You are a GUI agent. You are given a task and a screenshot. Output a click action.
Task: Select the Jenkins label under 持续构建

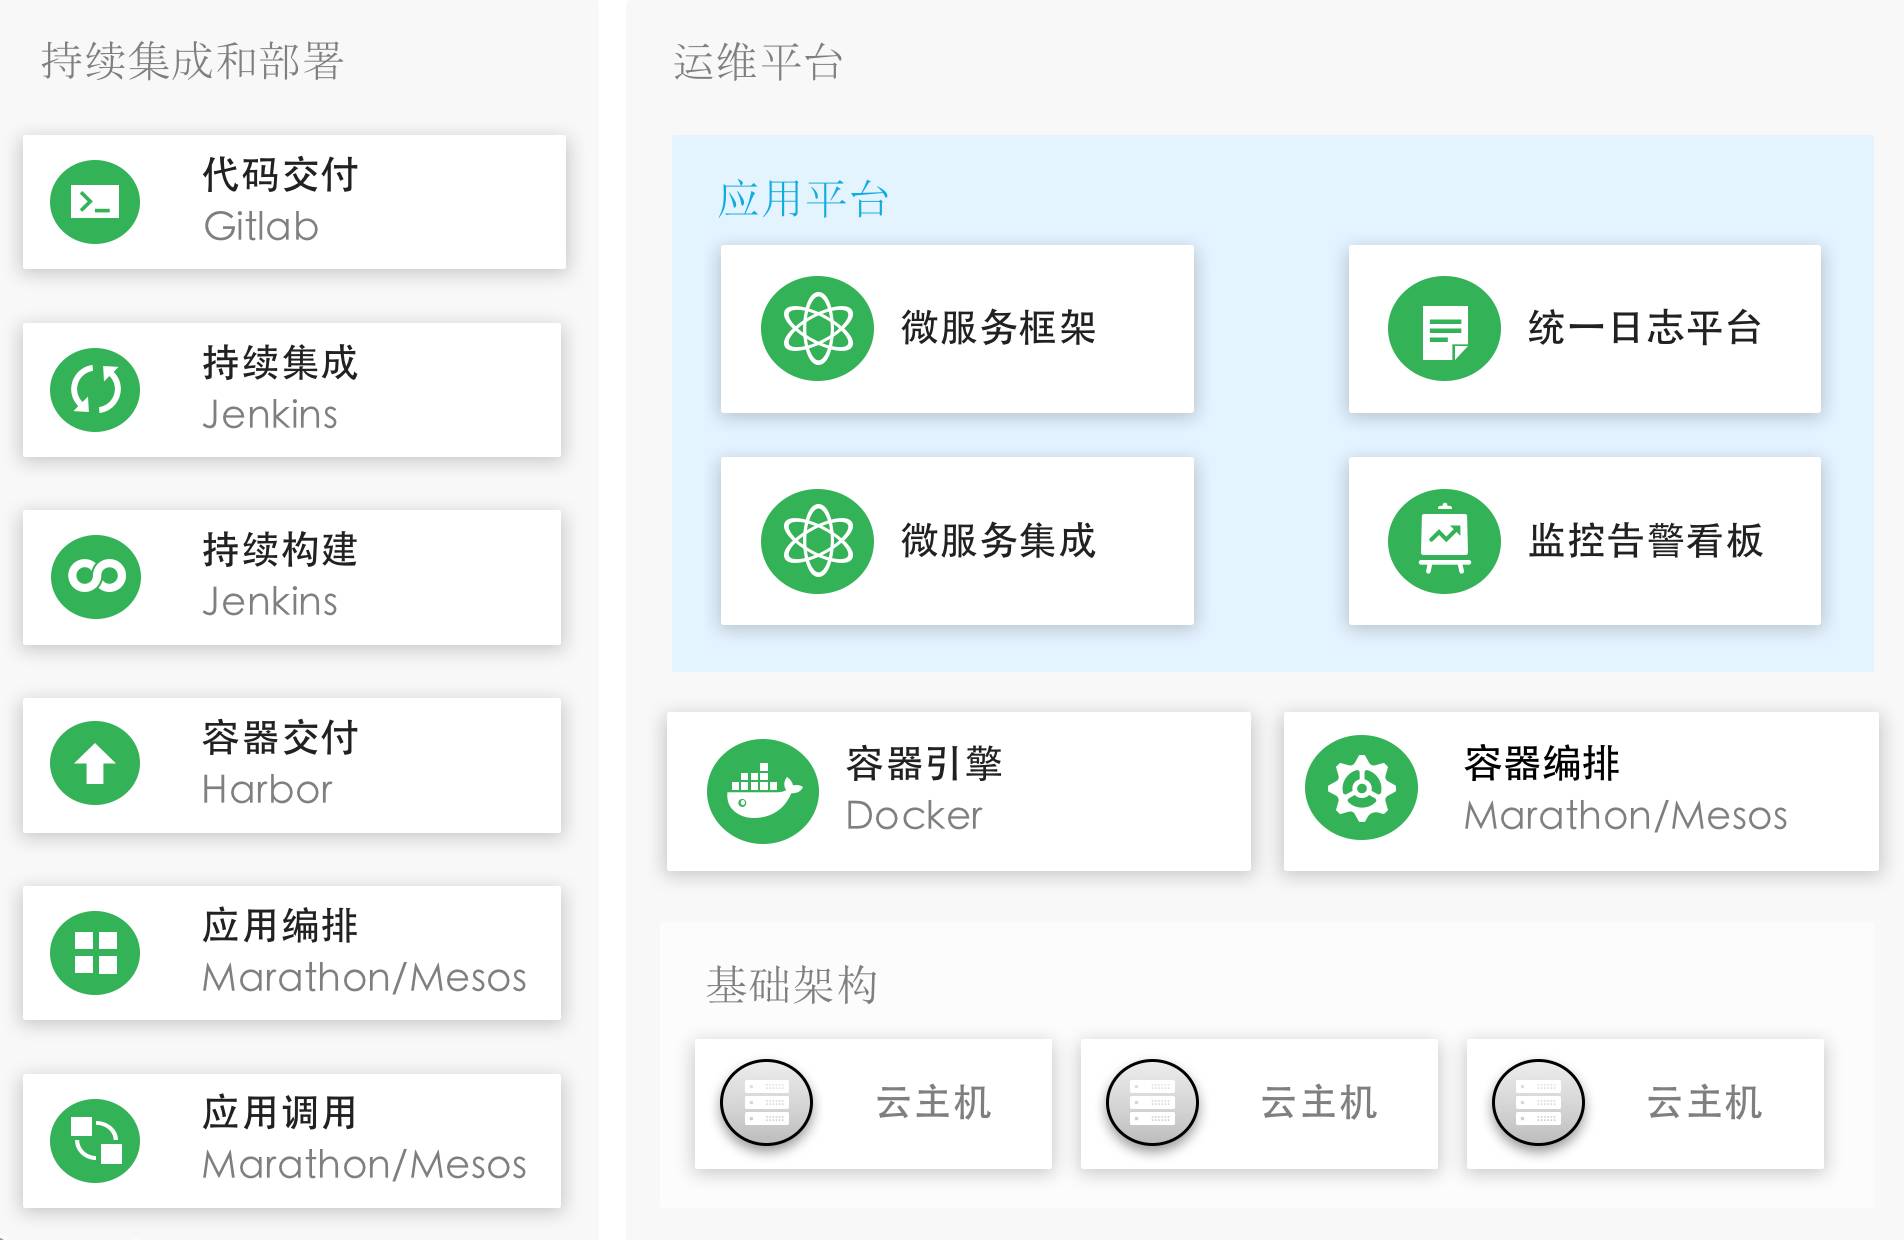point(270,601)
